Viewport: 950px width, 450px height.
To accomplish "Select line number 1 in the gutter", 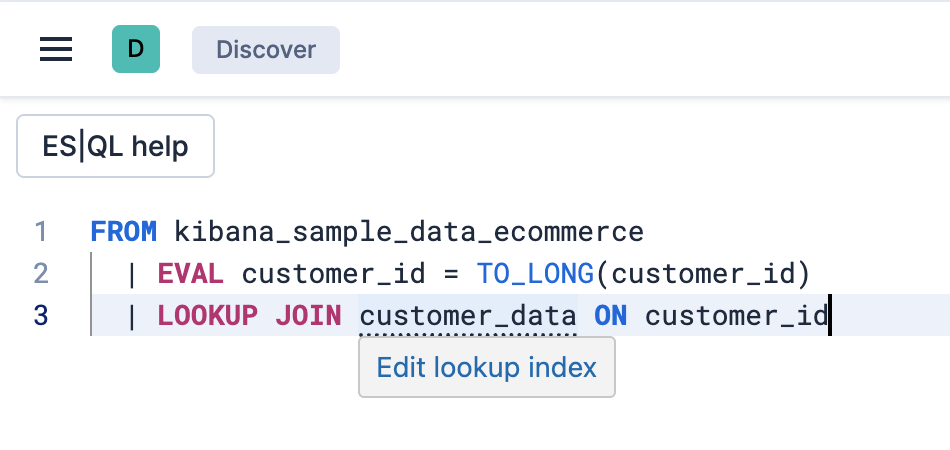I will (x=41, y=233).
